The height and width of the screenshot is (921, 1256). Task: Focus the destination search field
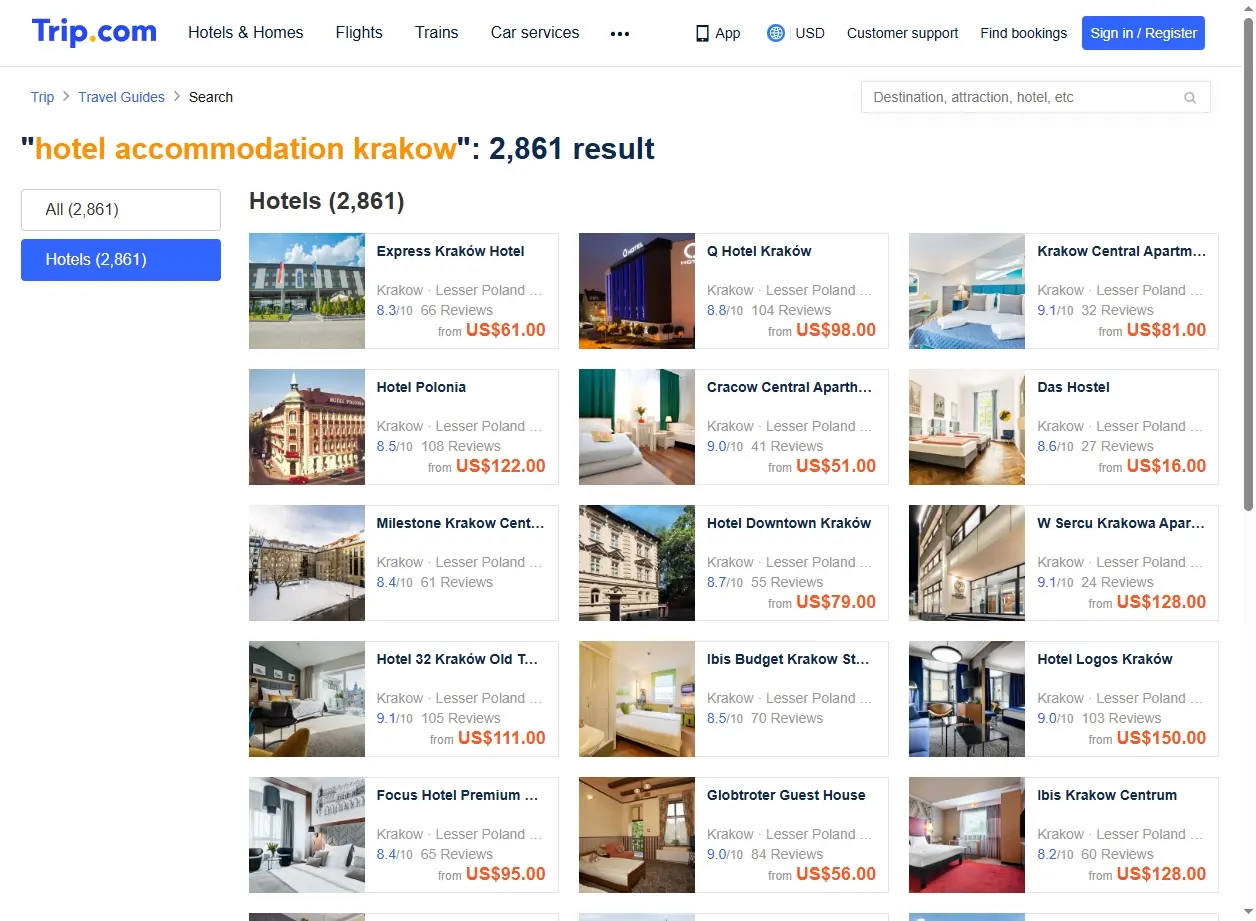(1035, 97)
